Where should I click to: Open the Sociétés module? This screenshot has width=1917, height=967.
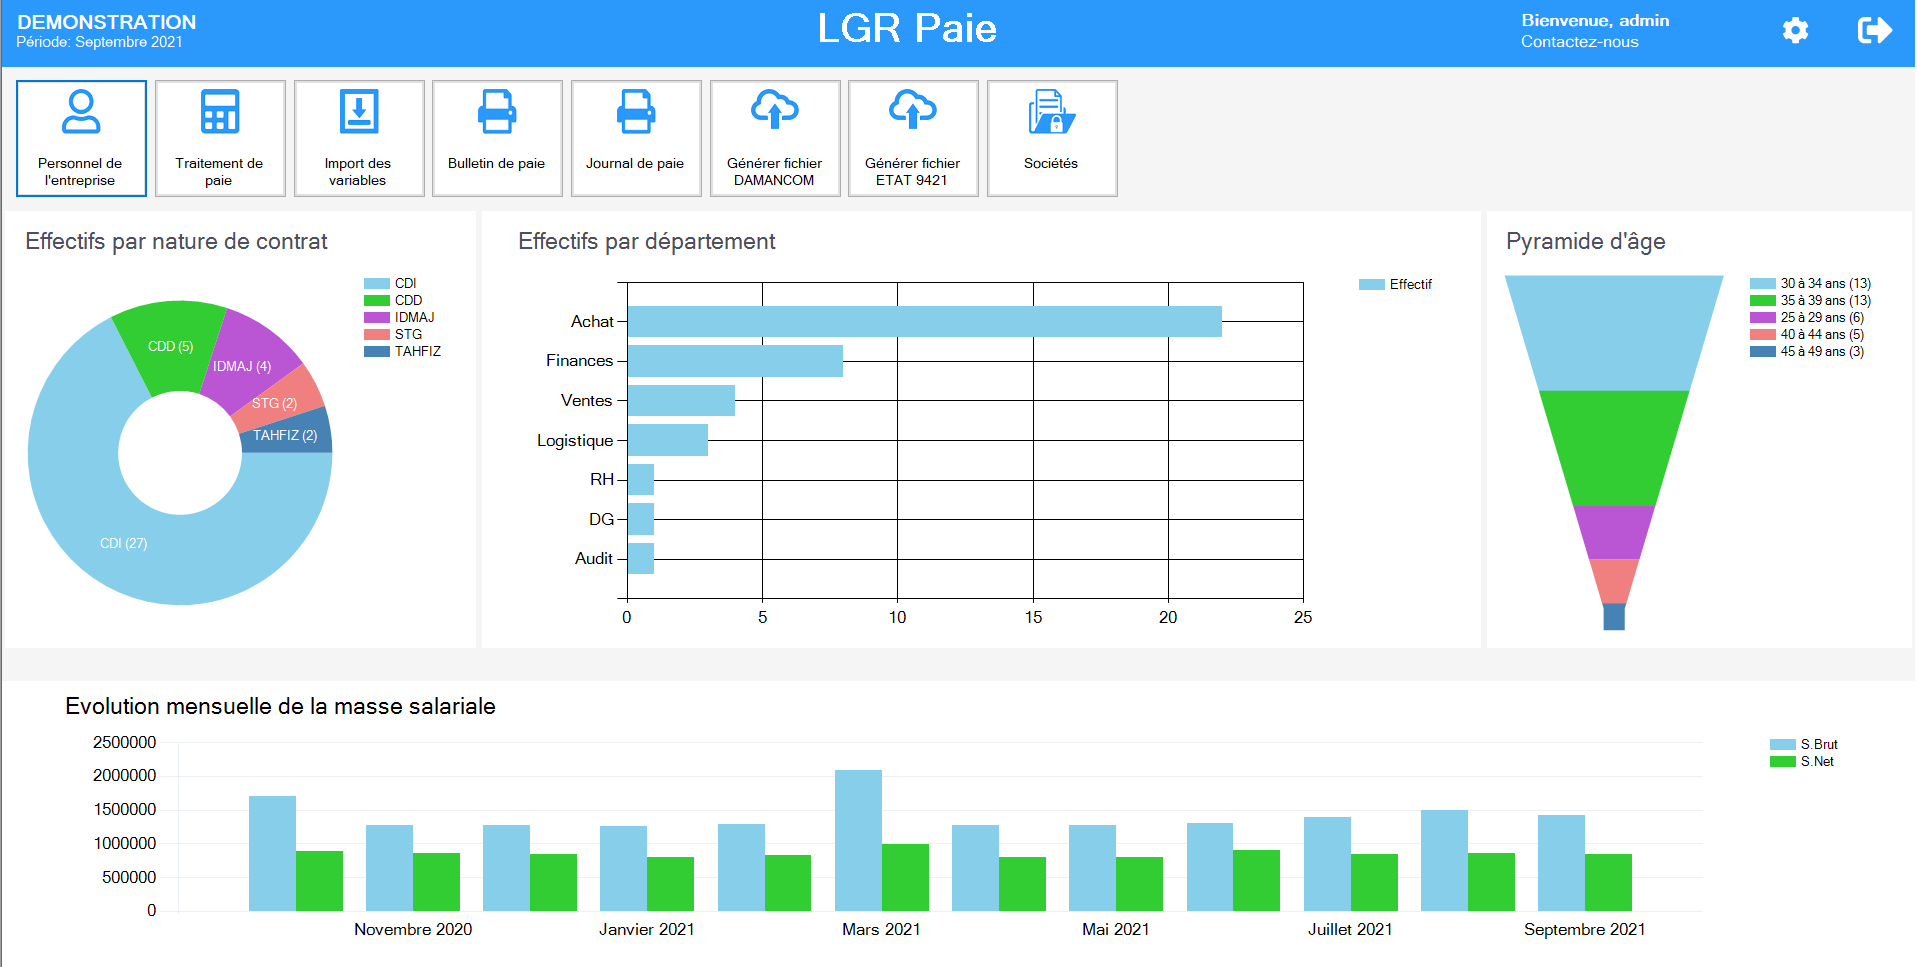click(1051, 138)
